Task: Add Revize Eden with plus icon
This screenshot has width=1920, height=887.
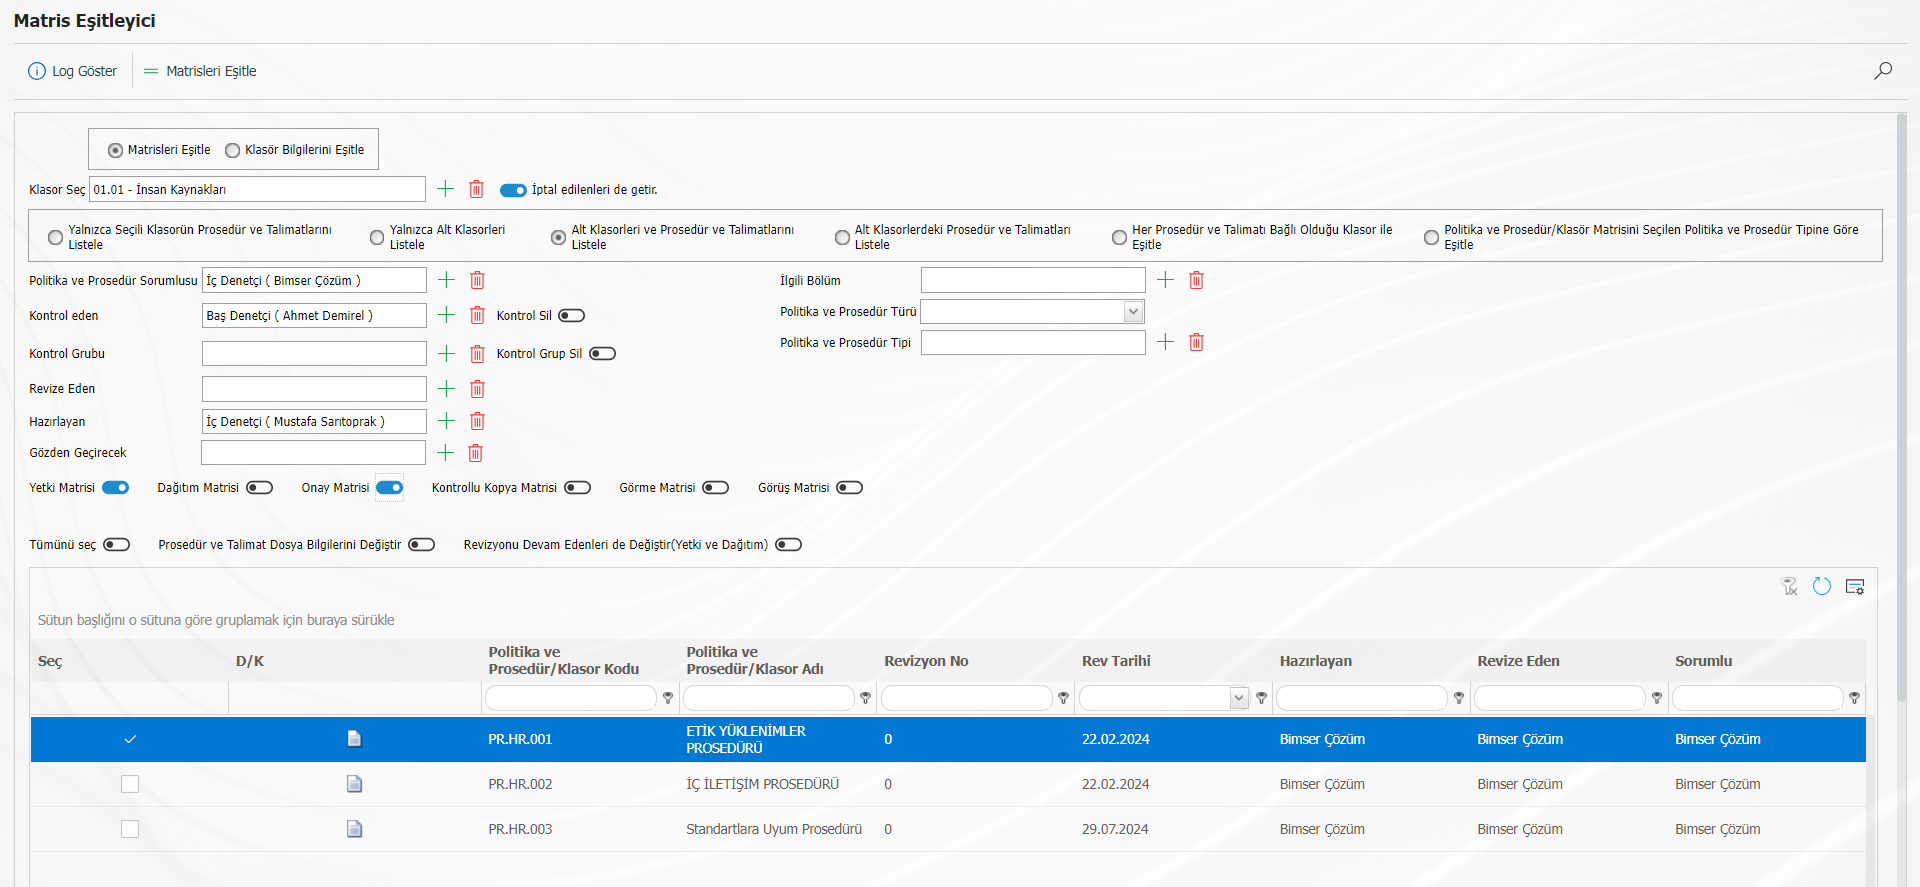Action: [x=447, y=389]
